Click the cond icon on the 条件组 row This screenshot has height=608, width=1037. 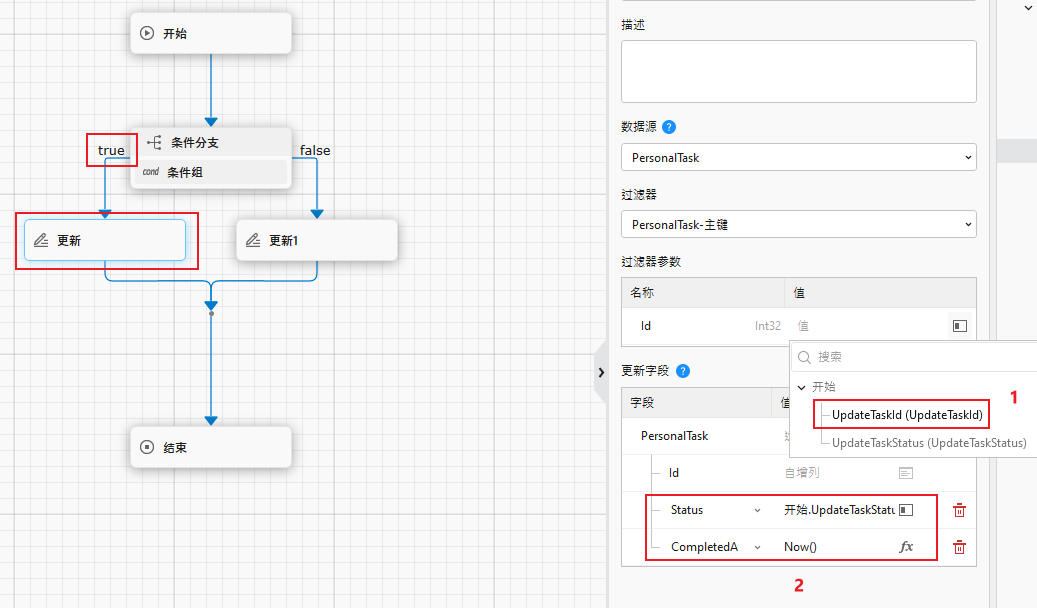tap(150, 172)
